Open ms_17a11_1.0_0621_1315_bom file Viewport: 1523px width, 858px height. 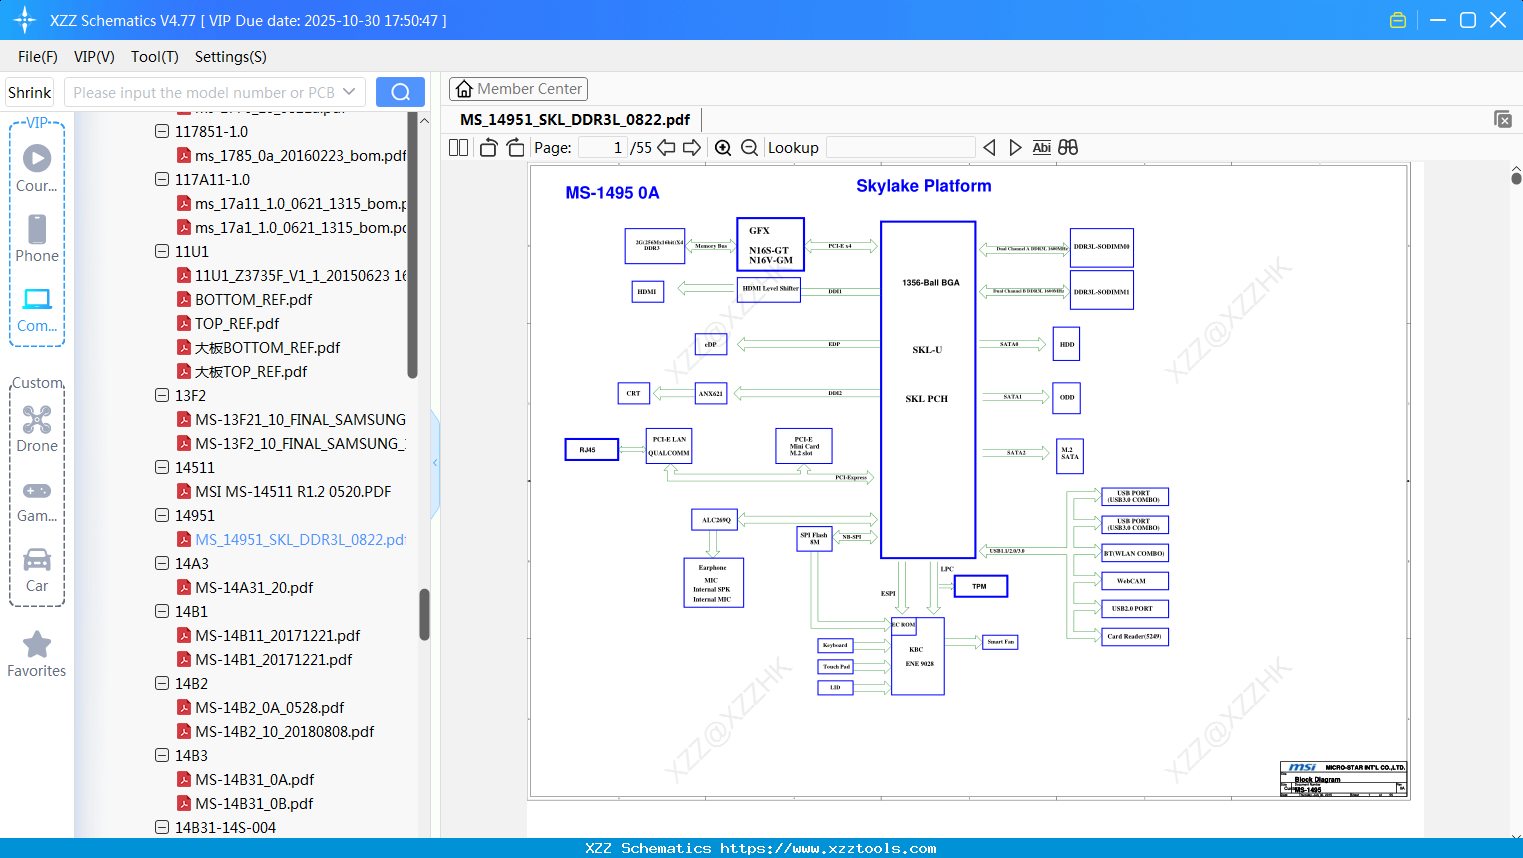(301, 203)
